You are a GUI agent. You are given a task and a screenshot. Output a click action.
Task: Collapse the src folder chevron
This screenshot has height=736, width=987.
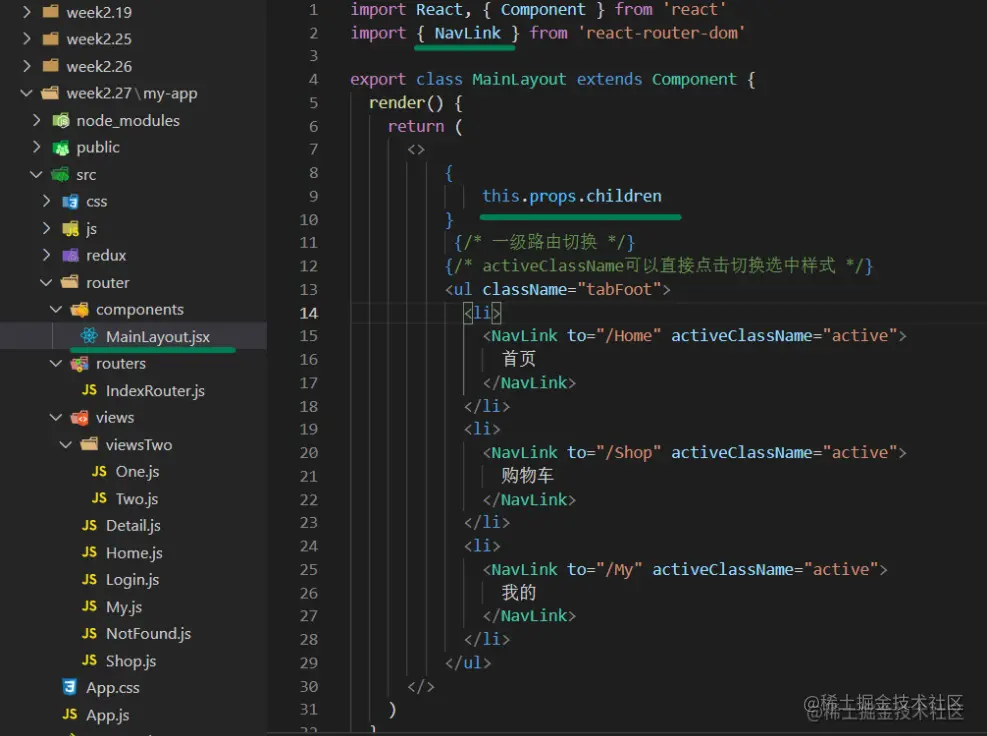pos(37,174)
